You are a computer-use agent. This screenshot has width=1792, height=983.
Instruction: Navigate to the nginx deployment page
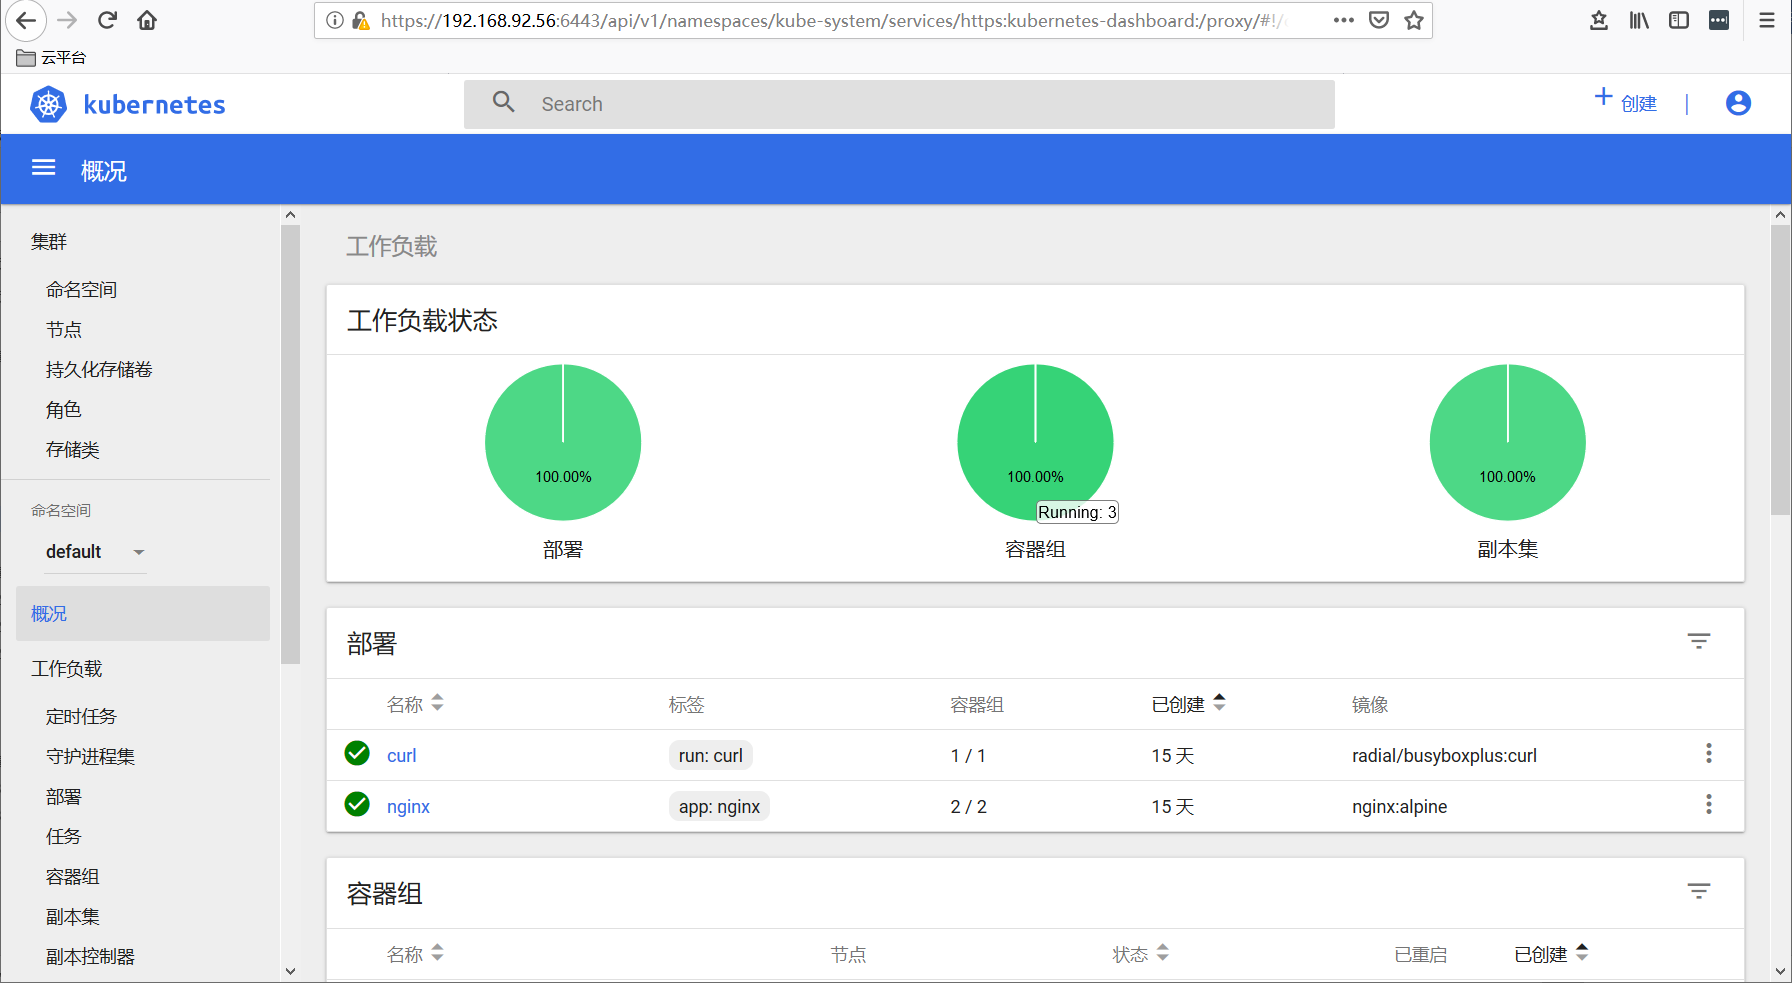[x=408, y=806]
